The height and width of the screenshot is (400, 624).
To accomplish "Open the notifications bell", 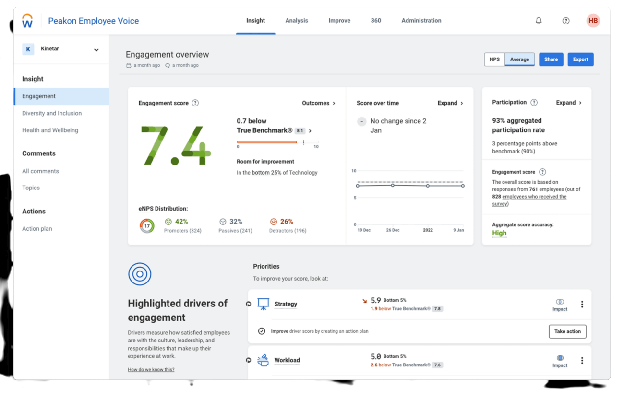I will (x=539, y=20).
